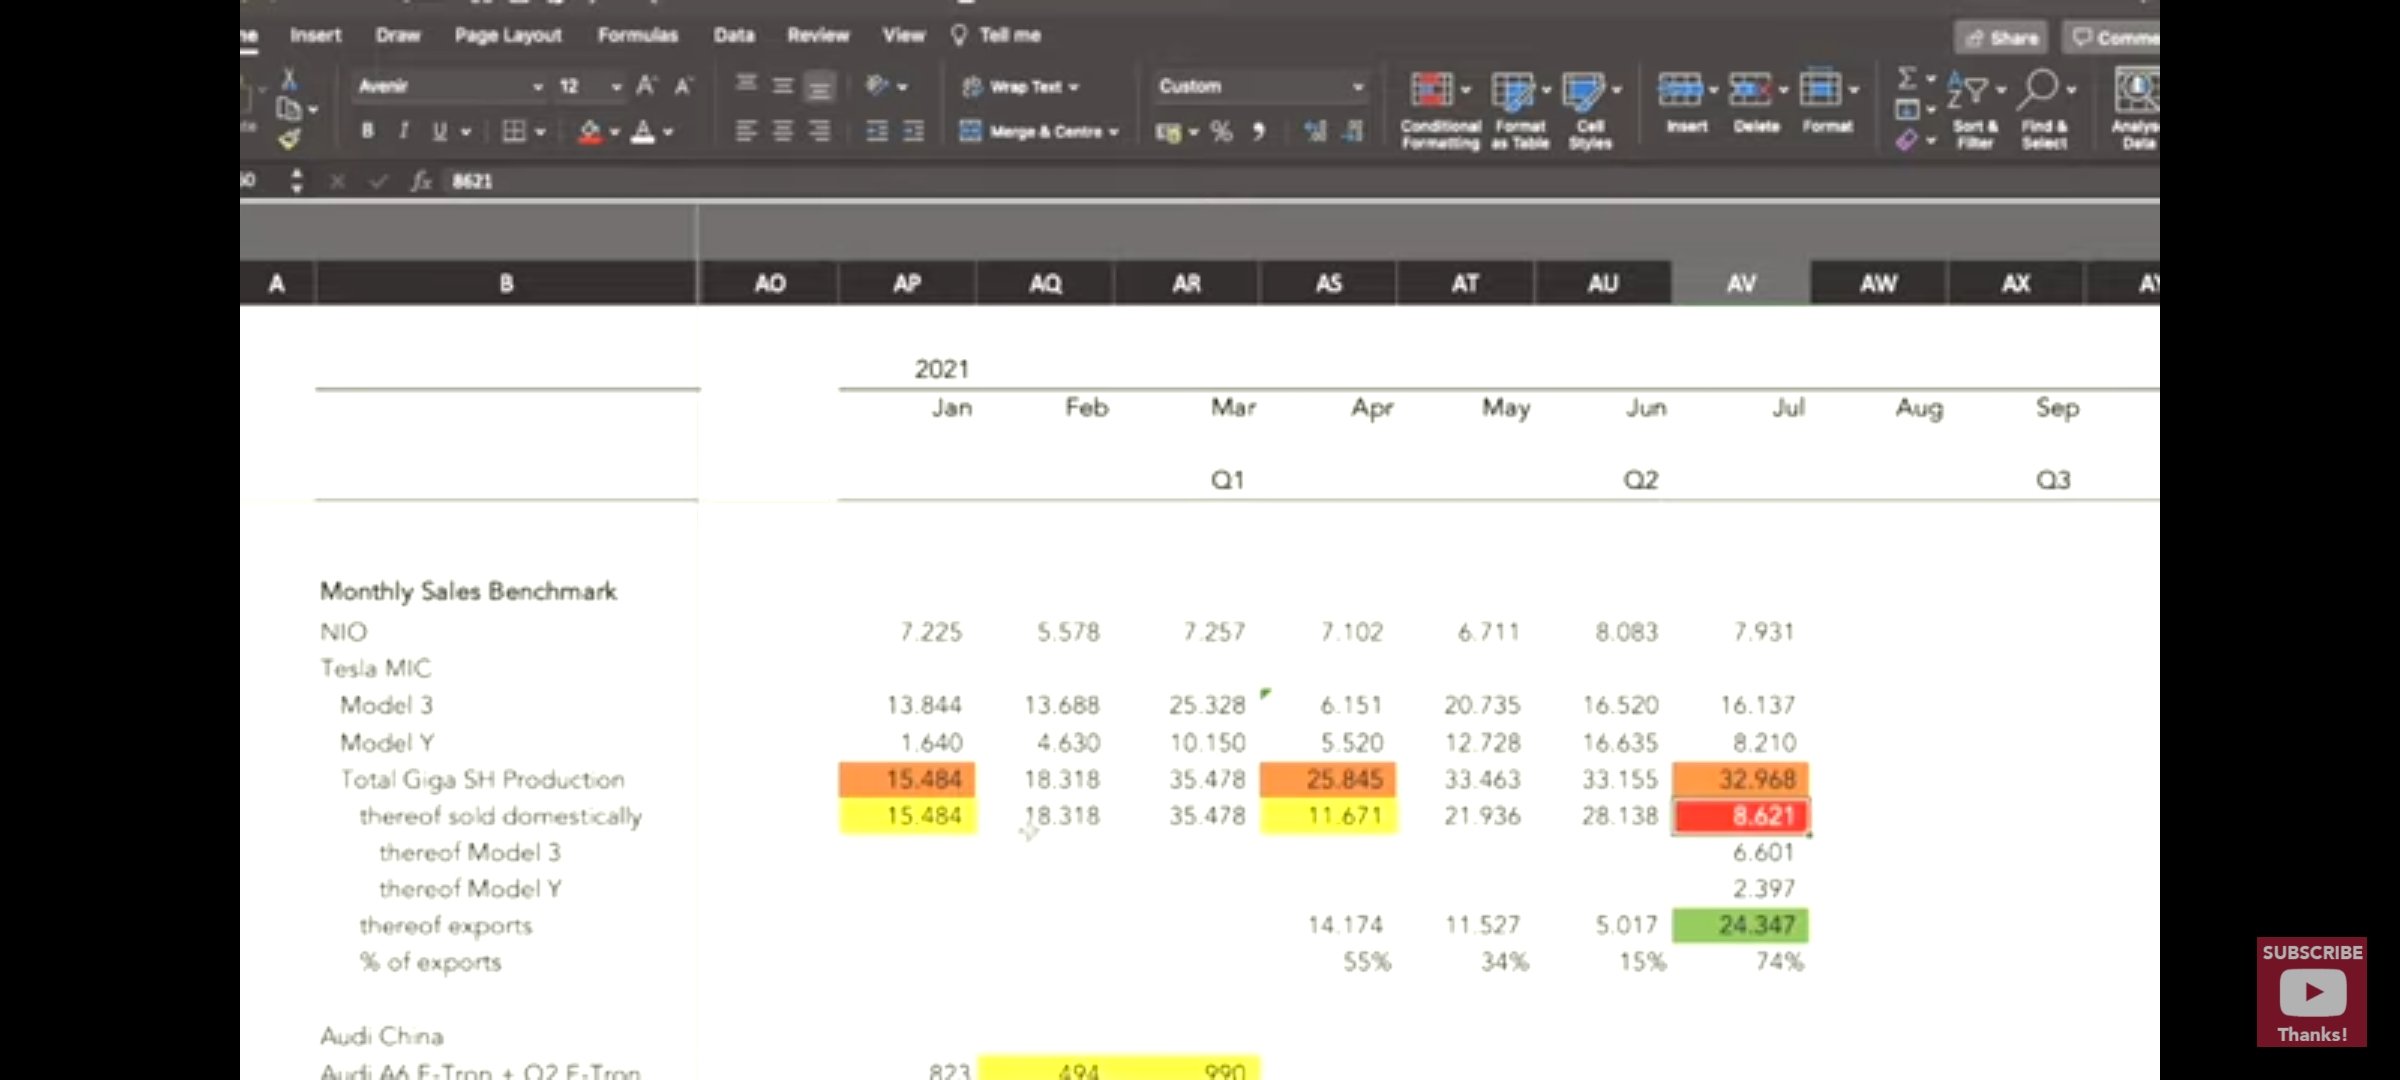Click the YouTube Subscribe button
The width and height of the screenshot is (2400, 1080).
2311,992
